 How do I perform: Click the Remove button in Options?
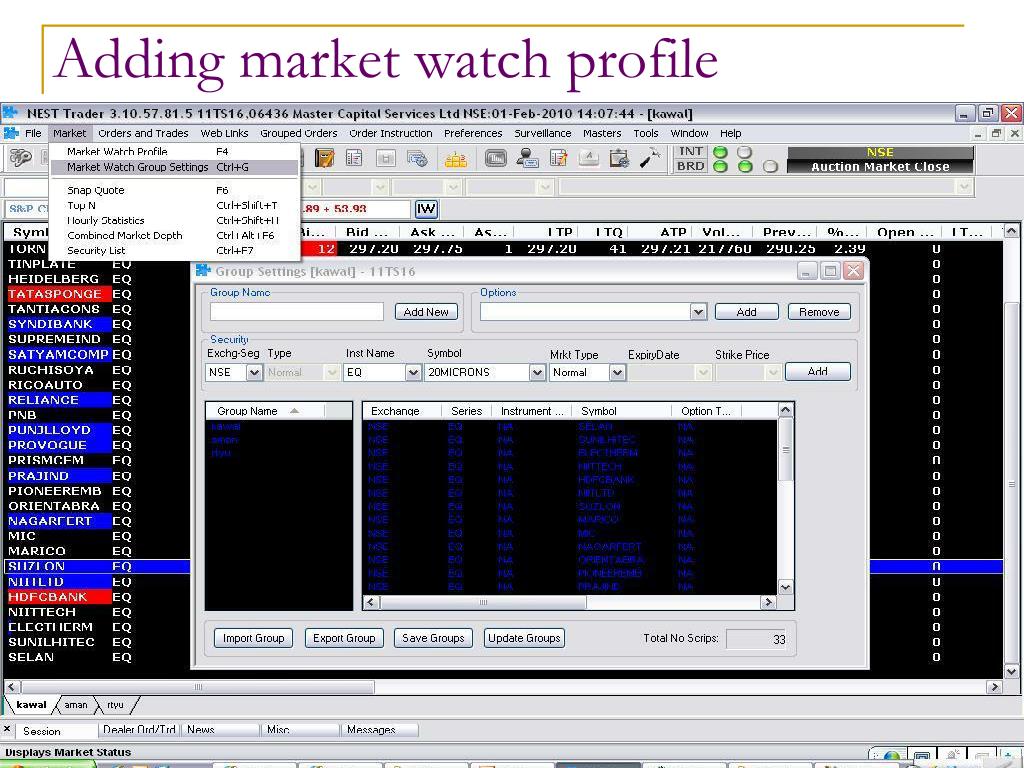819,312
